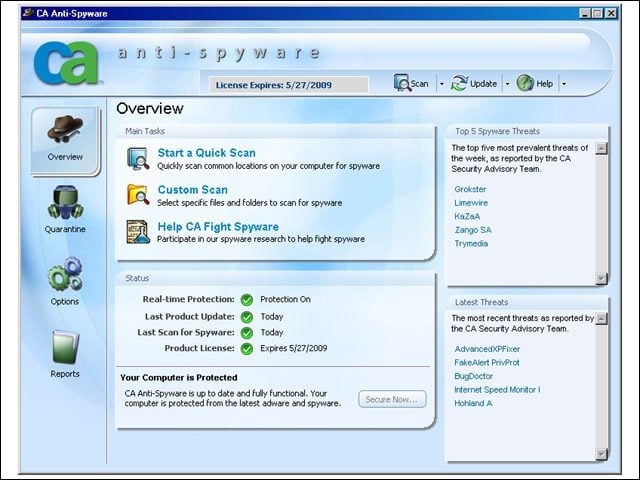640x480 pixels.
Task: Open the Custom Scan link
Action: [x=193, y=190]
